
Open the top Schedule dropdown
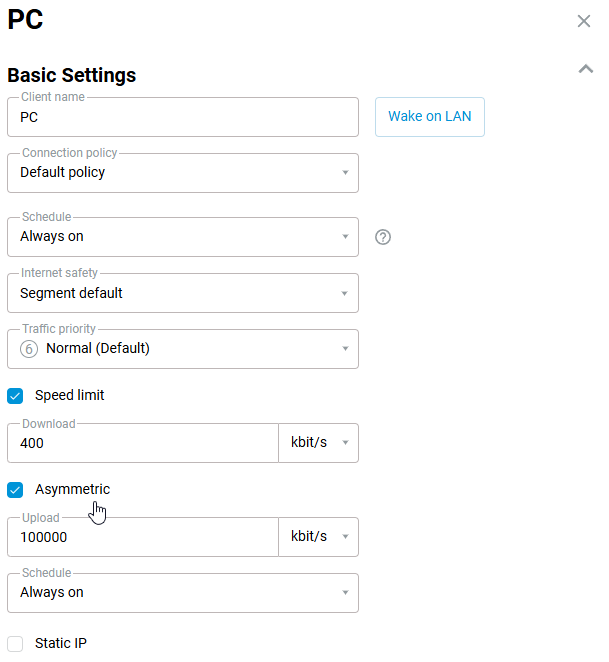pos(182,237)
